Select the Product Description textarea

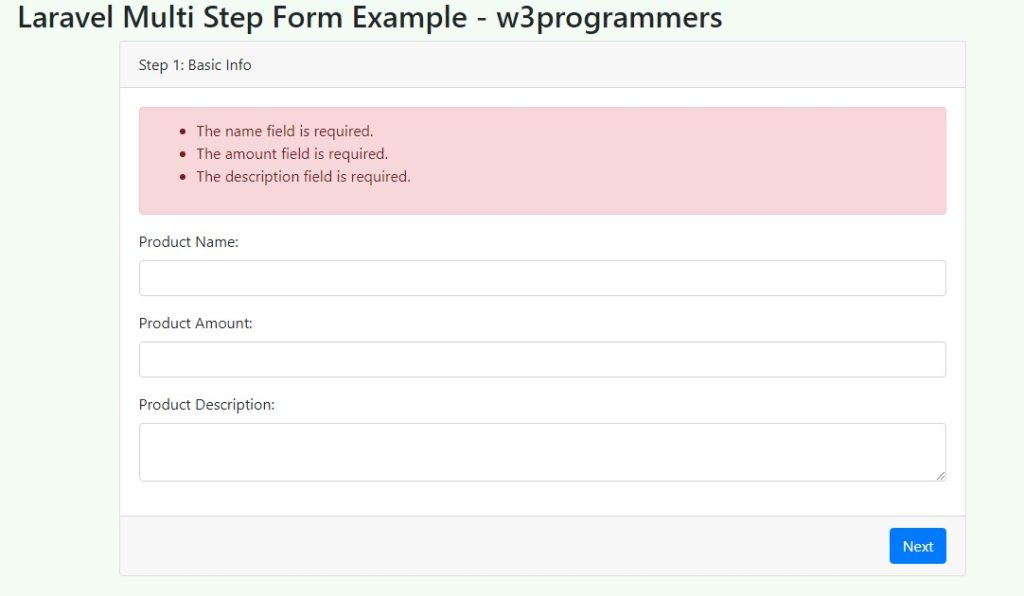tap(542, 451)
